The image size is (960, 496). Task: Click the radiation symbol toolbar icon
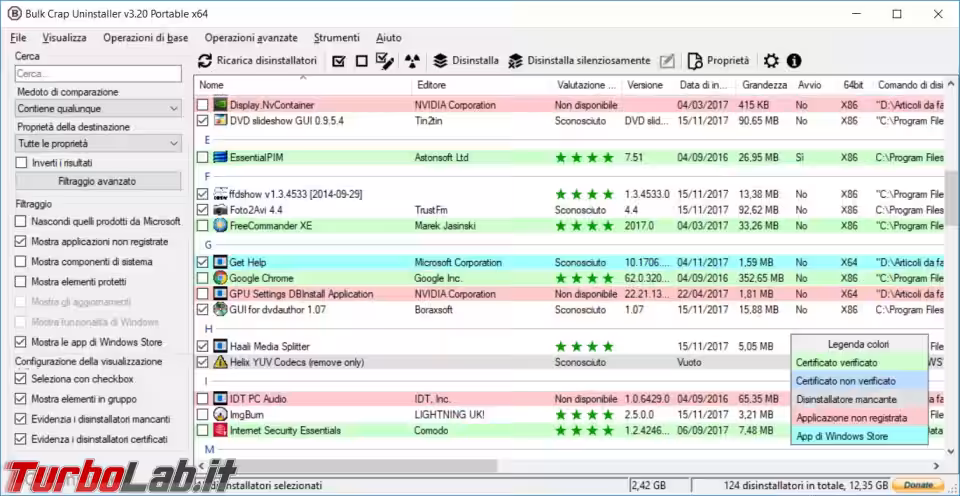(412, 61)
